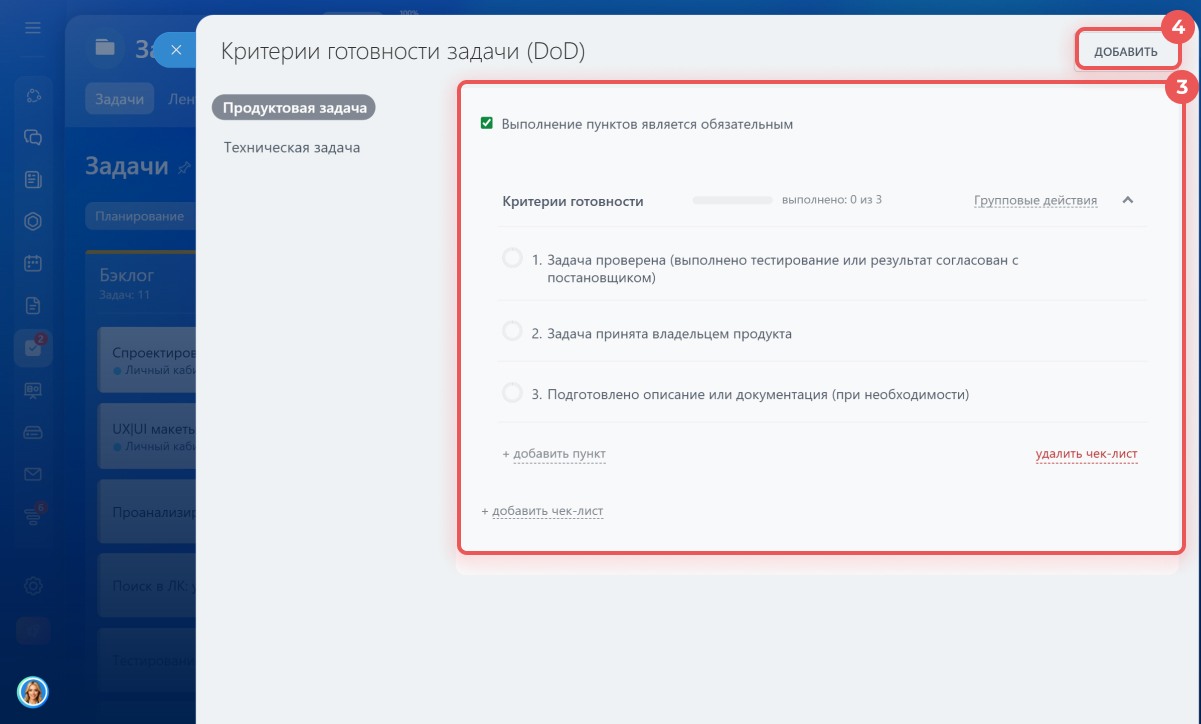Switch to 'Техническая задача' type
This screenshot has width=1201, height=724.
click(x=292, y=148)
